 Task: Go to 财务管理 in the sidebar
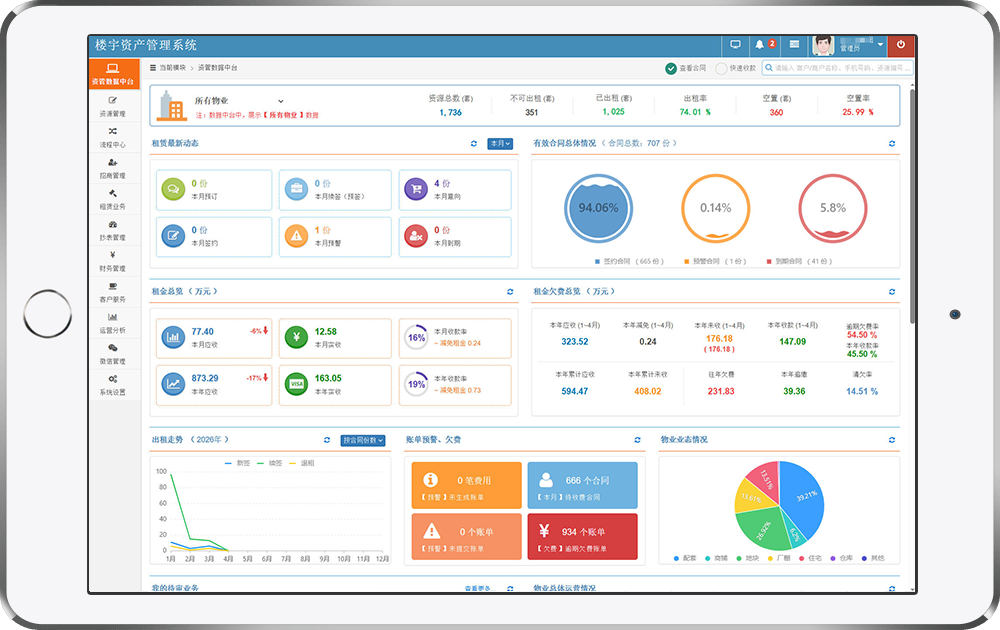point(113,261)
